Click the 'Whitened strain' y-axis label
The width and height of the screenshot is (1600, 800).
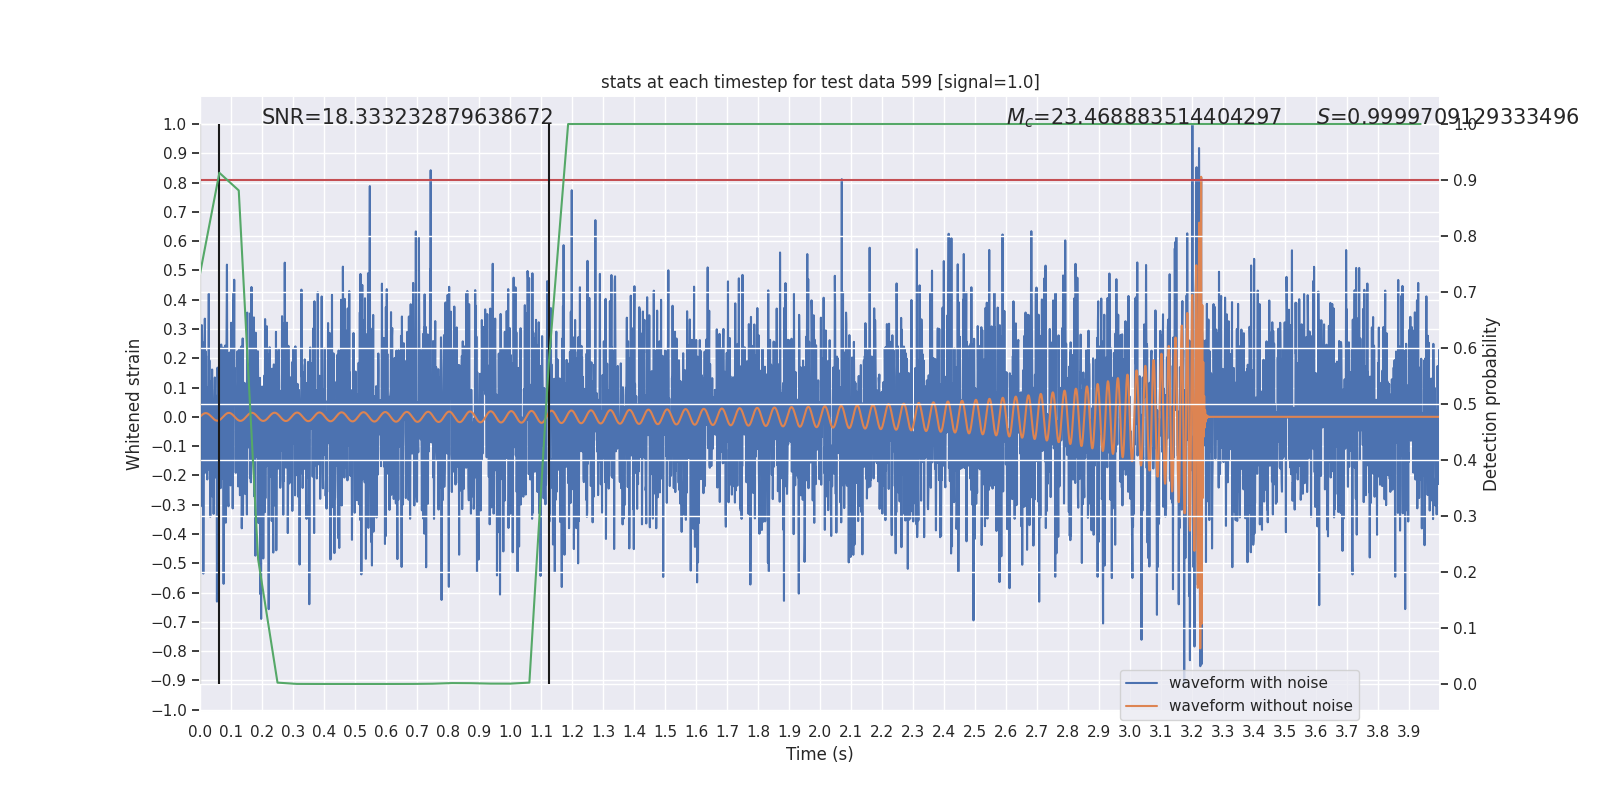click(134, 404)
